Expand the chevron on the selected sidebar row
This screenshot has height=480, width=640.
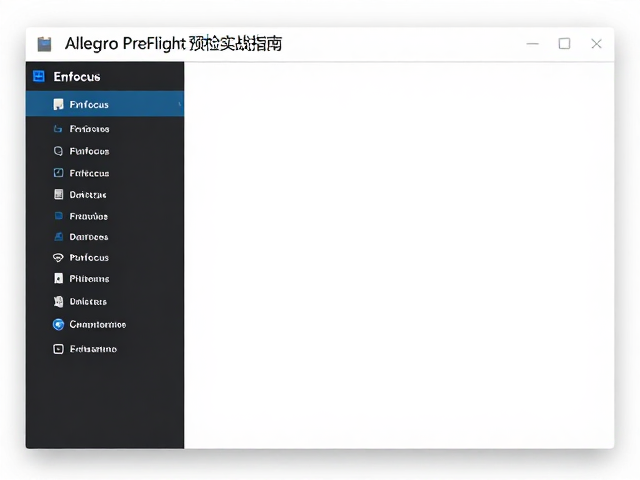[x=180, y=104]
